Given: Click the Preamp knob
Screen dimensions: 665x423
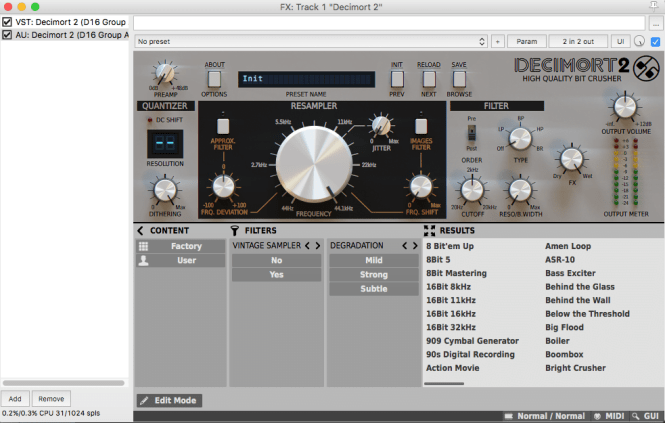Looking at the screenshot, I should coord(165,73).
